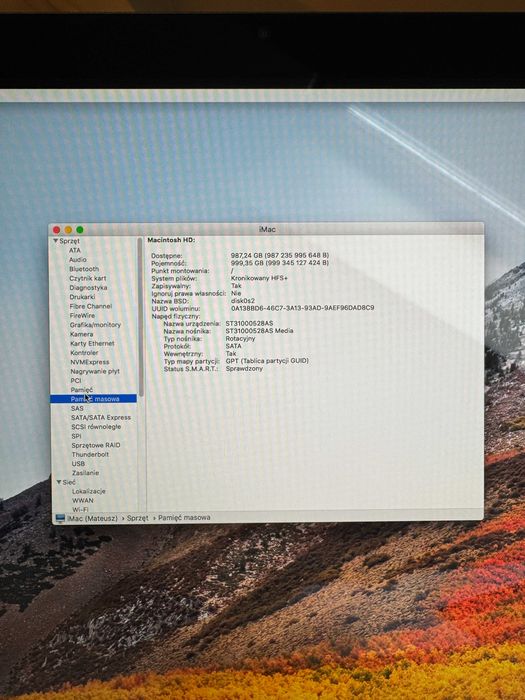Select the highlighted Pamięć masowa row
Screen dimensions: 525x700
(93, 399)
